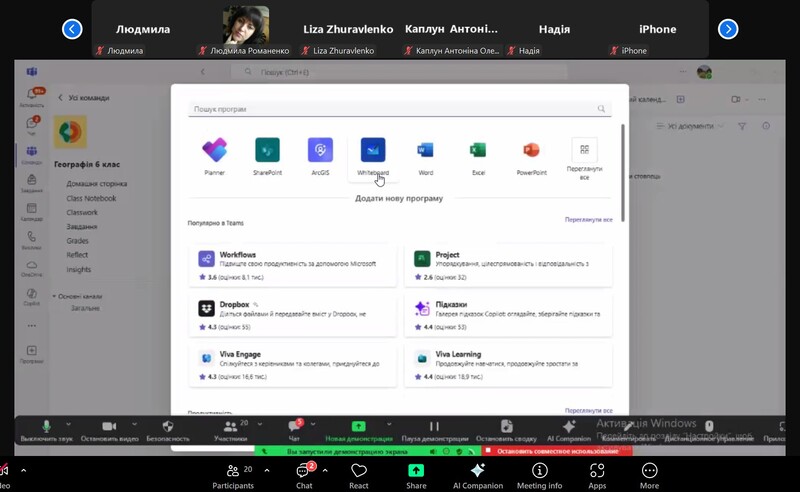Expand audio options arrow beside microphone
This screenshot has height=492, width=800.
click(68, 424)
